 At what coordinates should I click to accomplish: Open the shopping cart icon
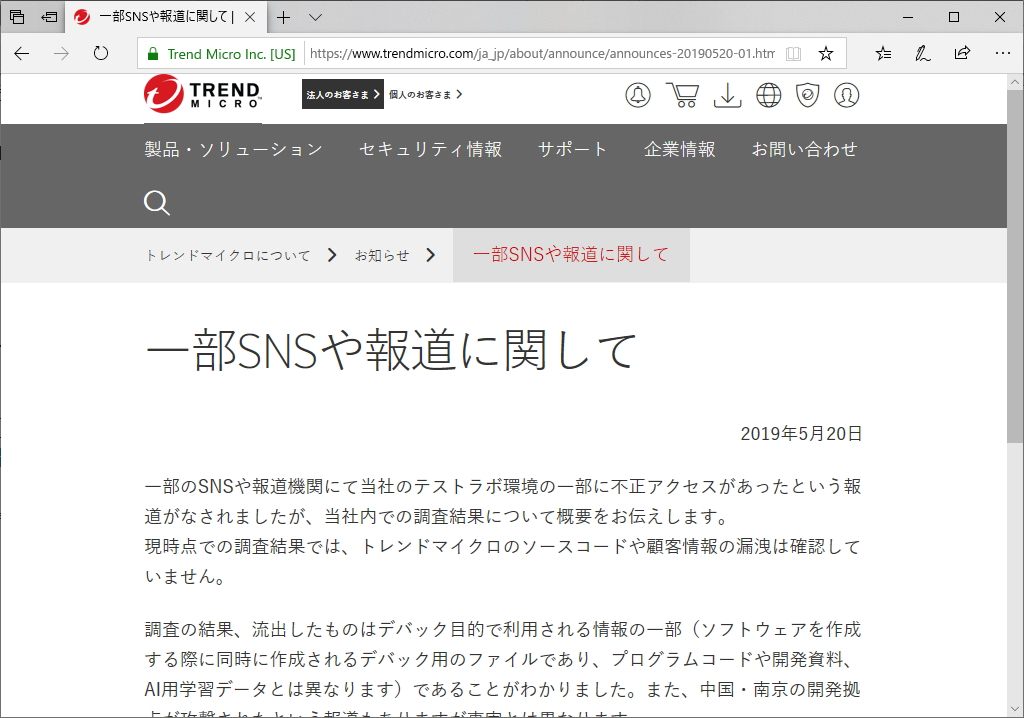(682, 95)
